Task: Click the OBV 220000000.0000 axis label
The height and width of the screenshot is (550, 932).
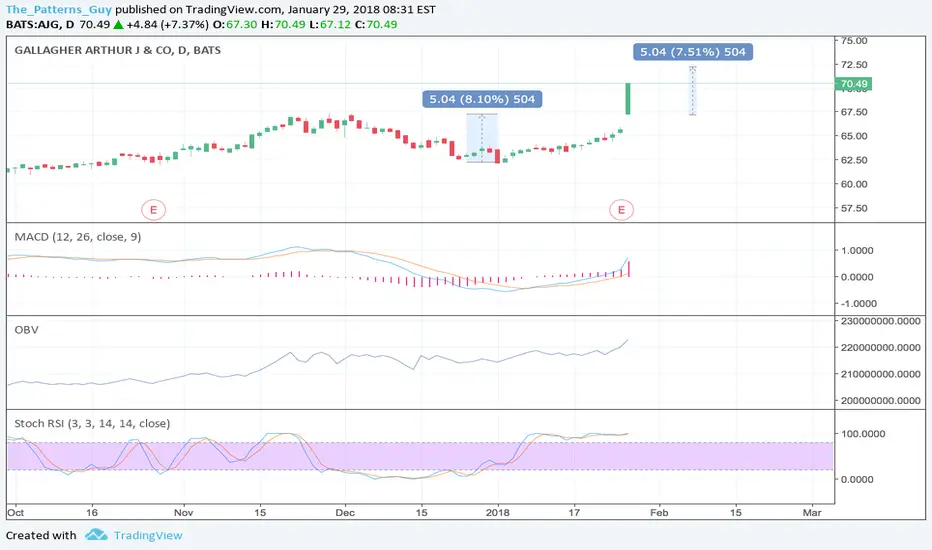Action: coord(881,347)
